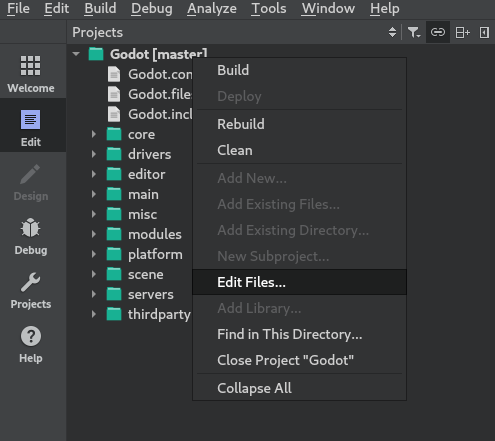This screenshot has width=495, height=441.
Task: Expand the drivers folder
Action: [x=94, y=154]
